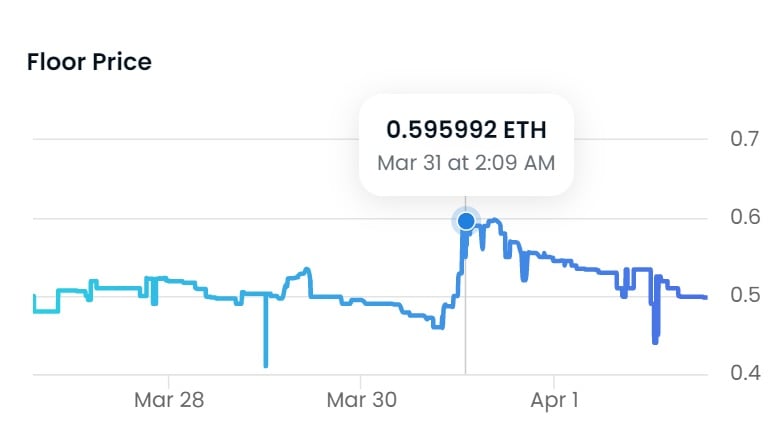Click the tick mark above Apr 1
Image resolution: width=780 pixels, height=448 pixels.
pos(553,379)
